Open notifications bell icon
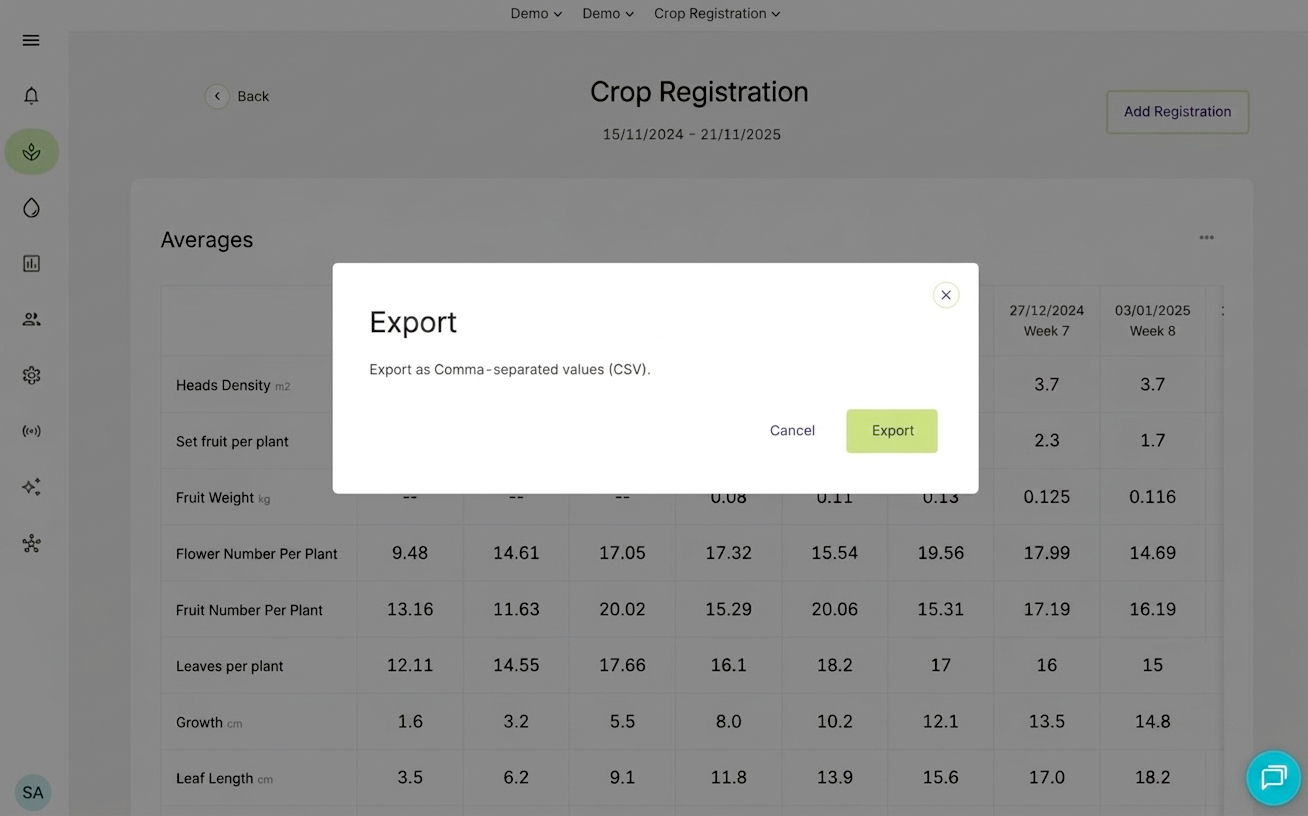The height and width of the screenshot is (816, 1308). (31, 96)
